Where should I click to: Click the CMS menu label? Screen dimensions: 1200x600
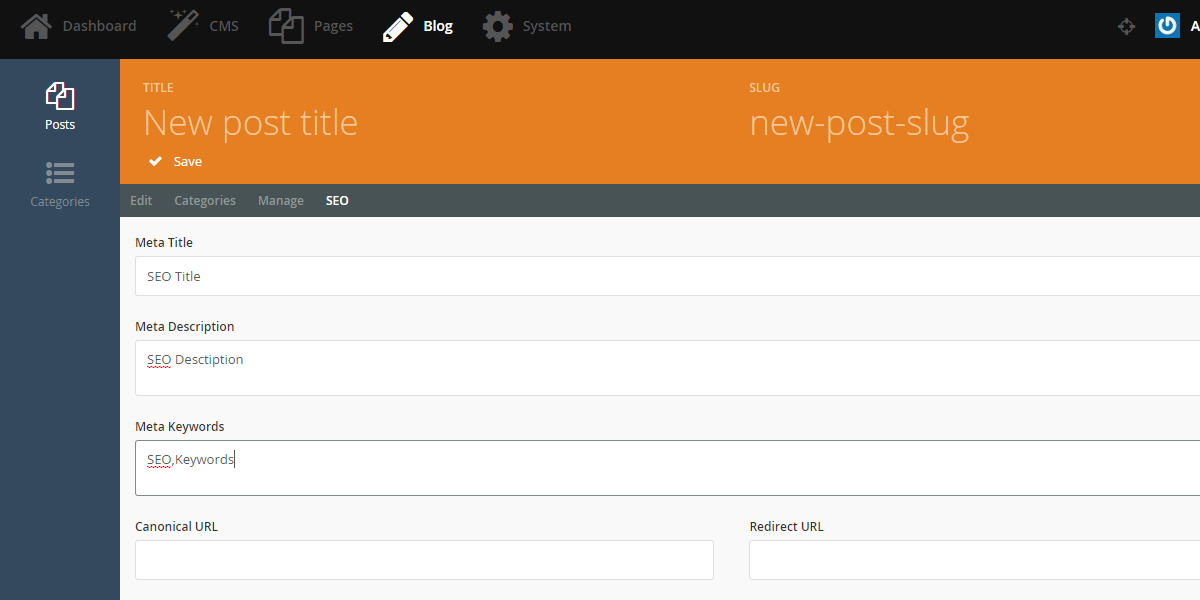[224, 26]
